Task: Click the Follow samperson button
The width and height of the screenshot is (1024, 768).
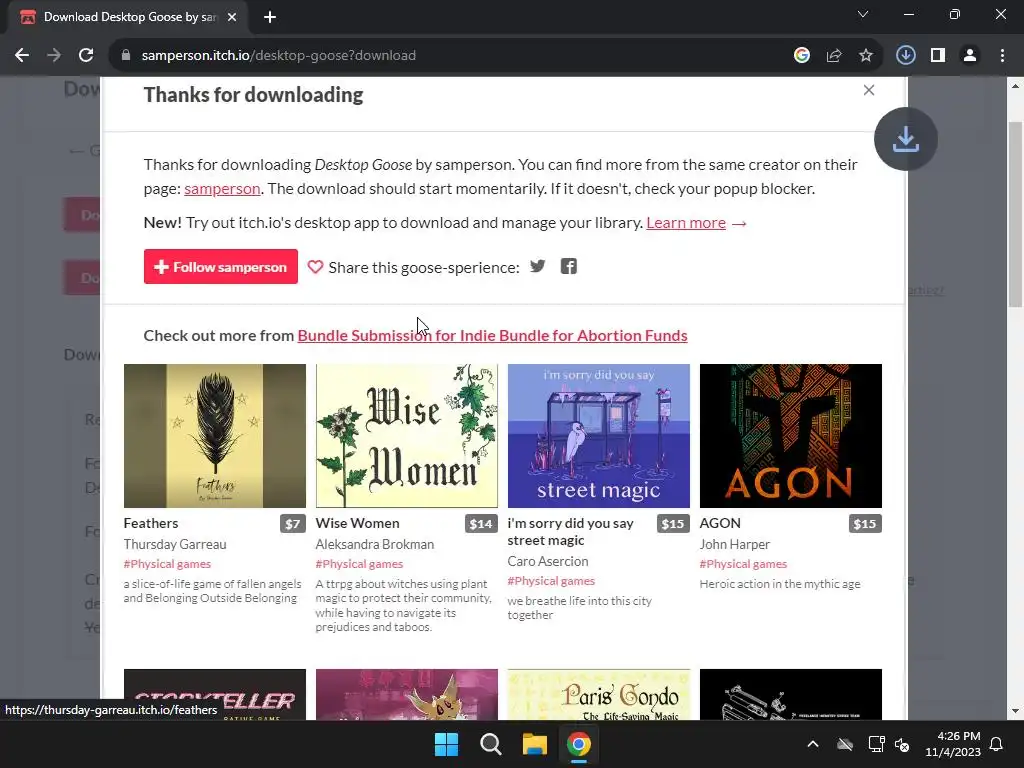Action: [x=221, y=266]
